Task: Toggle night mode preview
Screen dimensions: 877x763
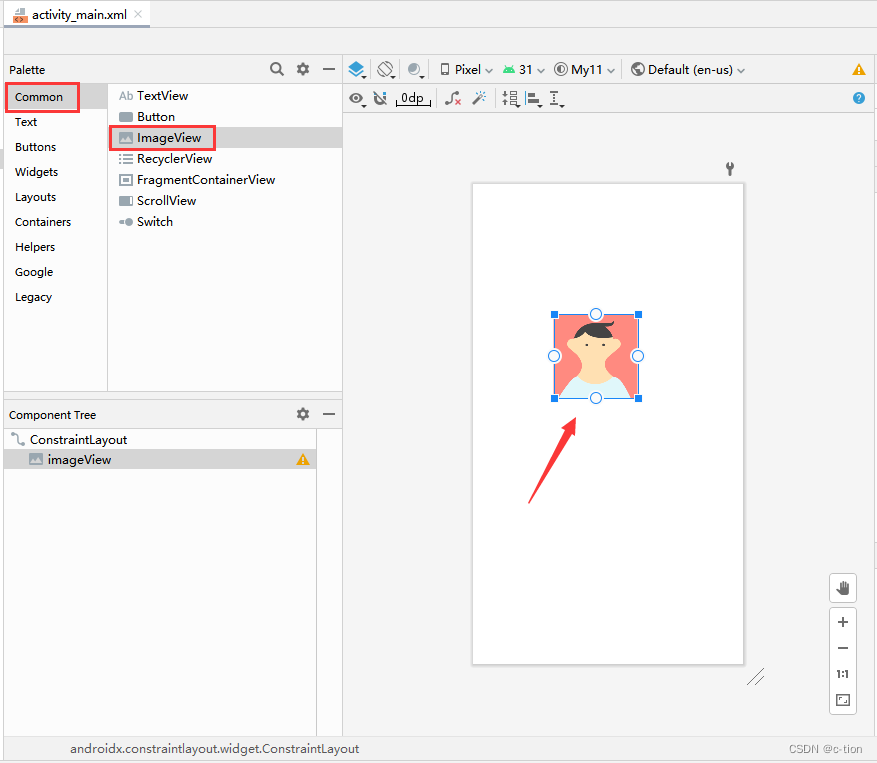Action: tap(416, 69)
